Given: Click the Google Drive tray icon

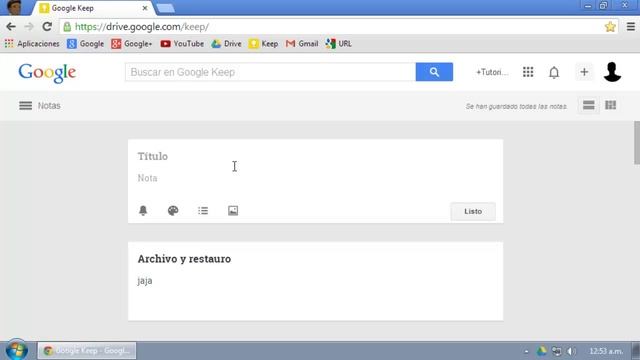Looking at the screenshot, I should (x=542, y=351).
